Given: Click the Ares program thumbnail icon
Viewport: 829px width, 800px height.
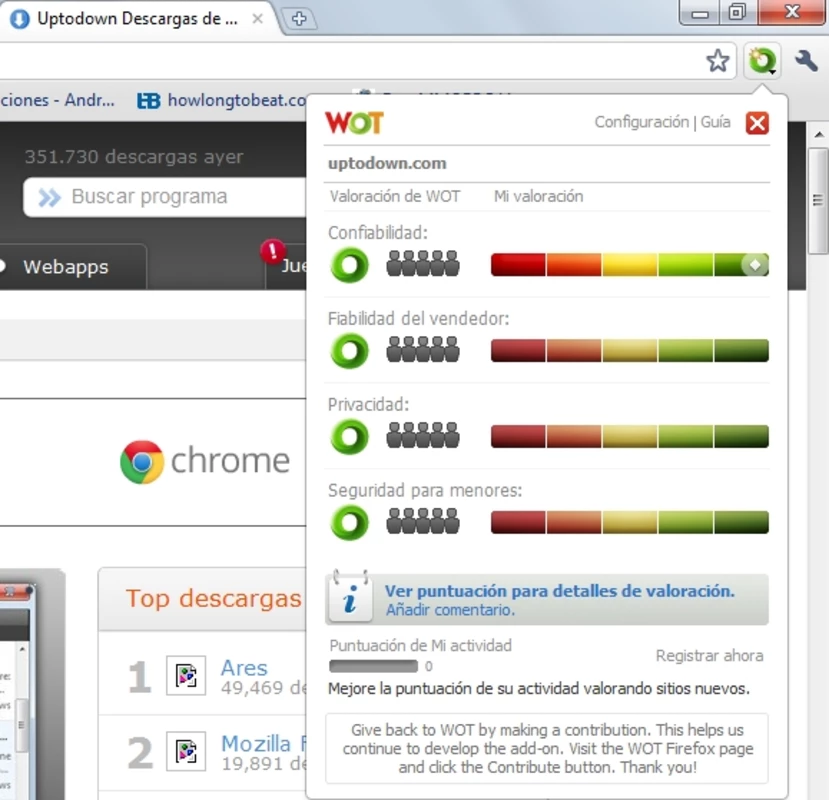Looking at the screenshot, I should [186, 676].
